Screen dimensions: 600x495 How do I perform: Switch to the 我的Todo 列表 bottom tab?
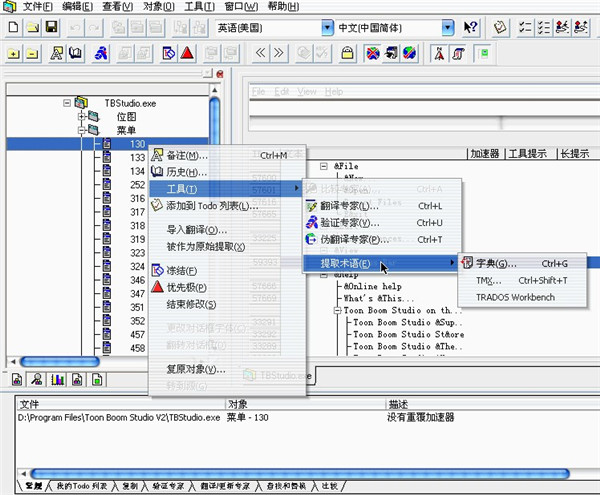(x=81, y=486)
